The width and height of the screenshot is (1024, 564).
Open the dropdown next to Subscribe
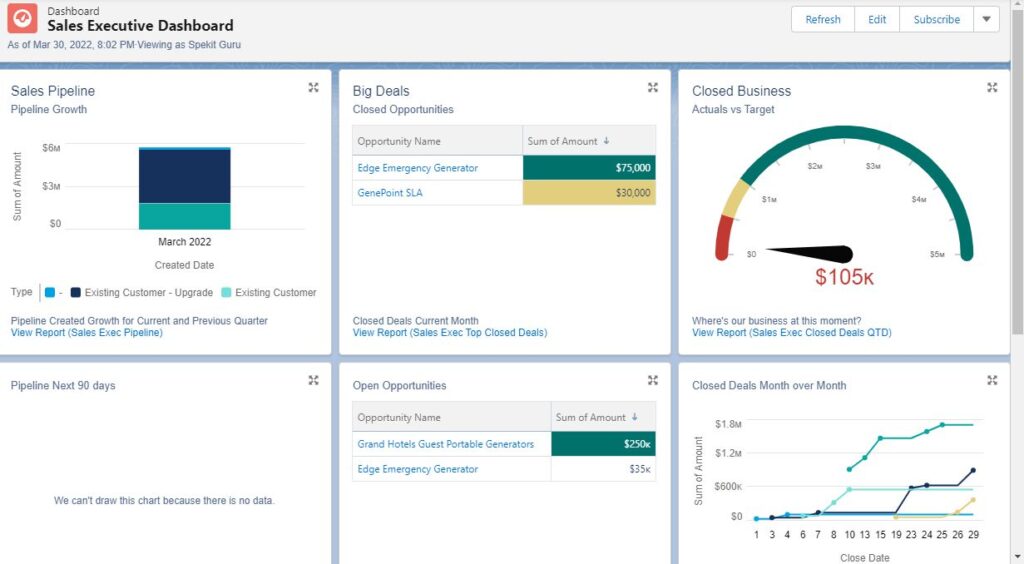click(x=986, y=20)
